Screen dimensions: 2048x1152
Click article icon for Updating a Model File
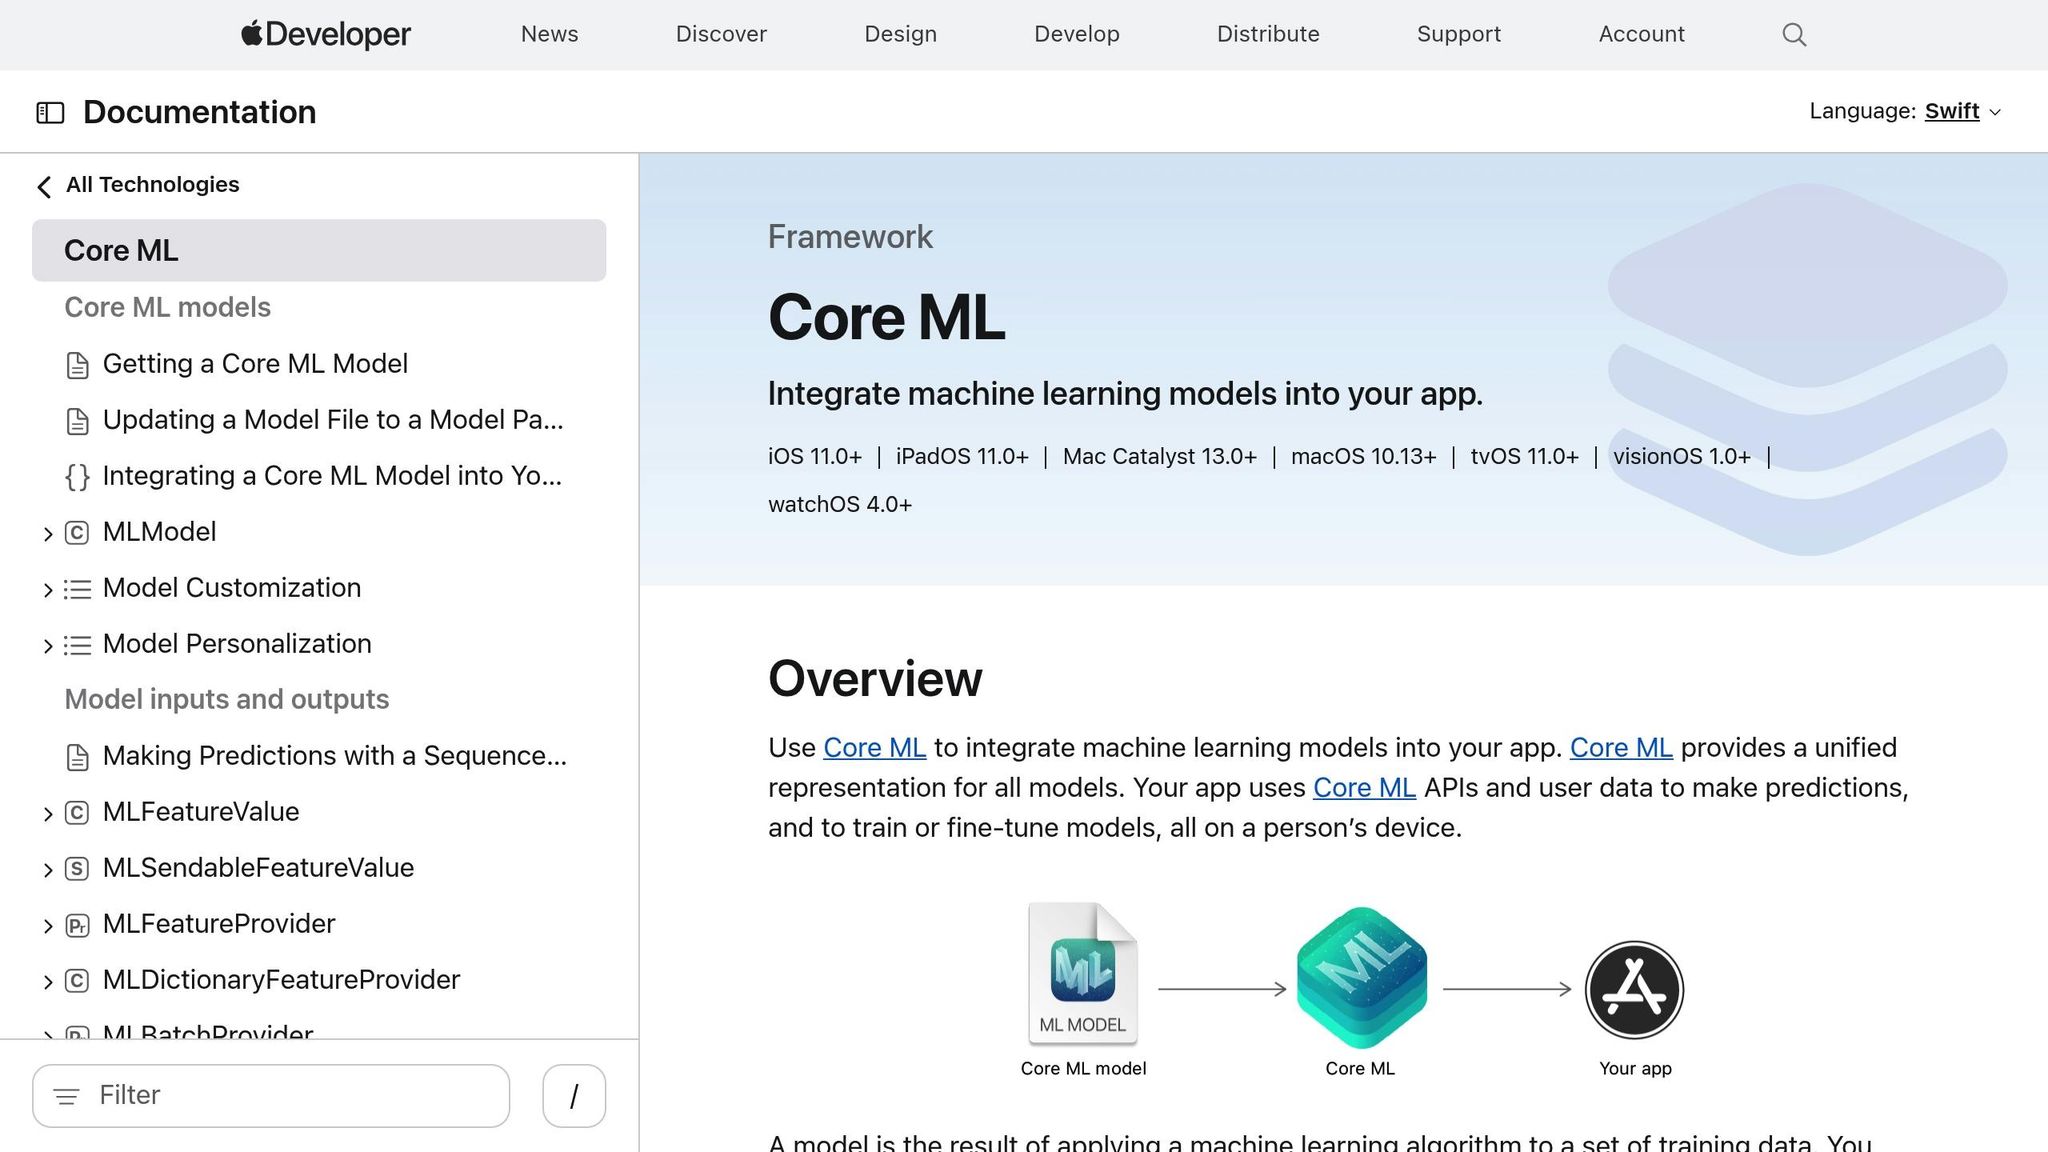point(77,421)
